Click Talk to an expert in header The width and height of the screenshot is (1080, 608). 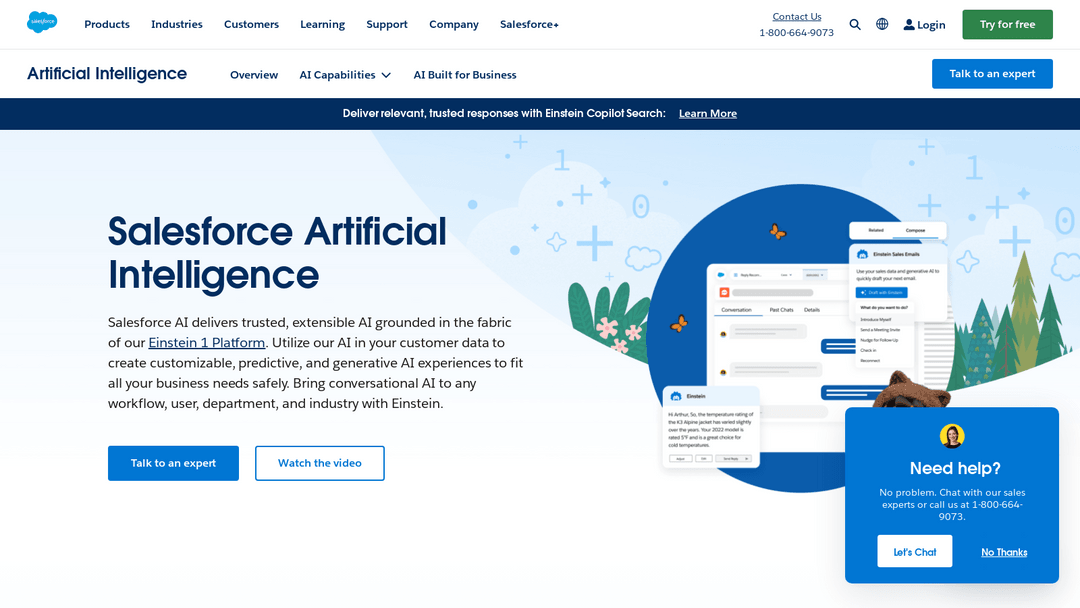click(x=992, y=74)
